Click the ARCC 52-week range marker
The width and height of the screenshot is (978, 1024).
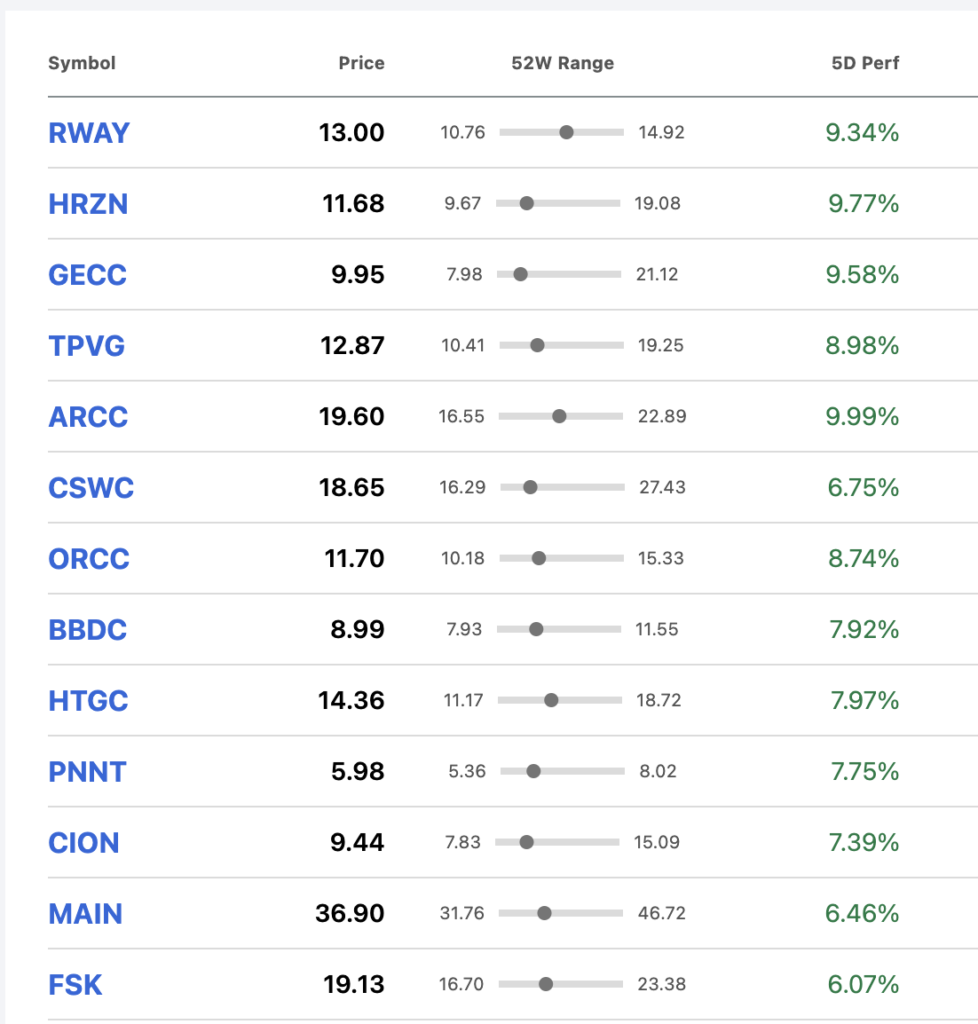(560, 417)
